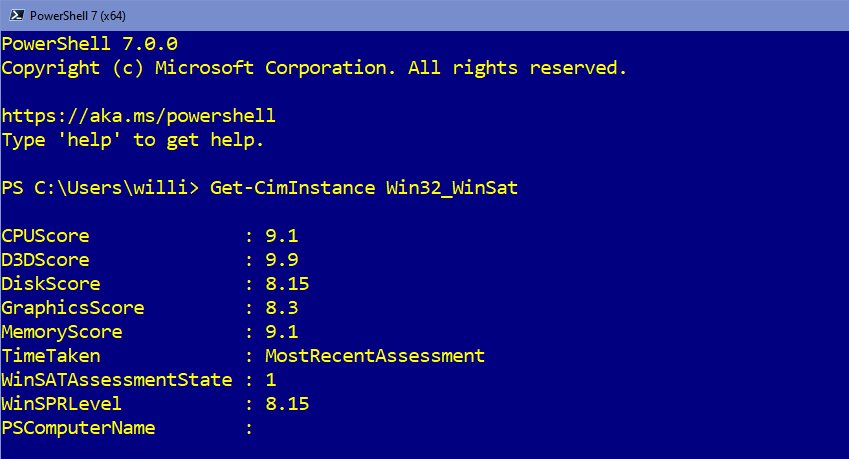
Task: Click the Type 'help' to get help line
Action: click(133, 140)
